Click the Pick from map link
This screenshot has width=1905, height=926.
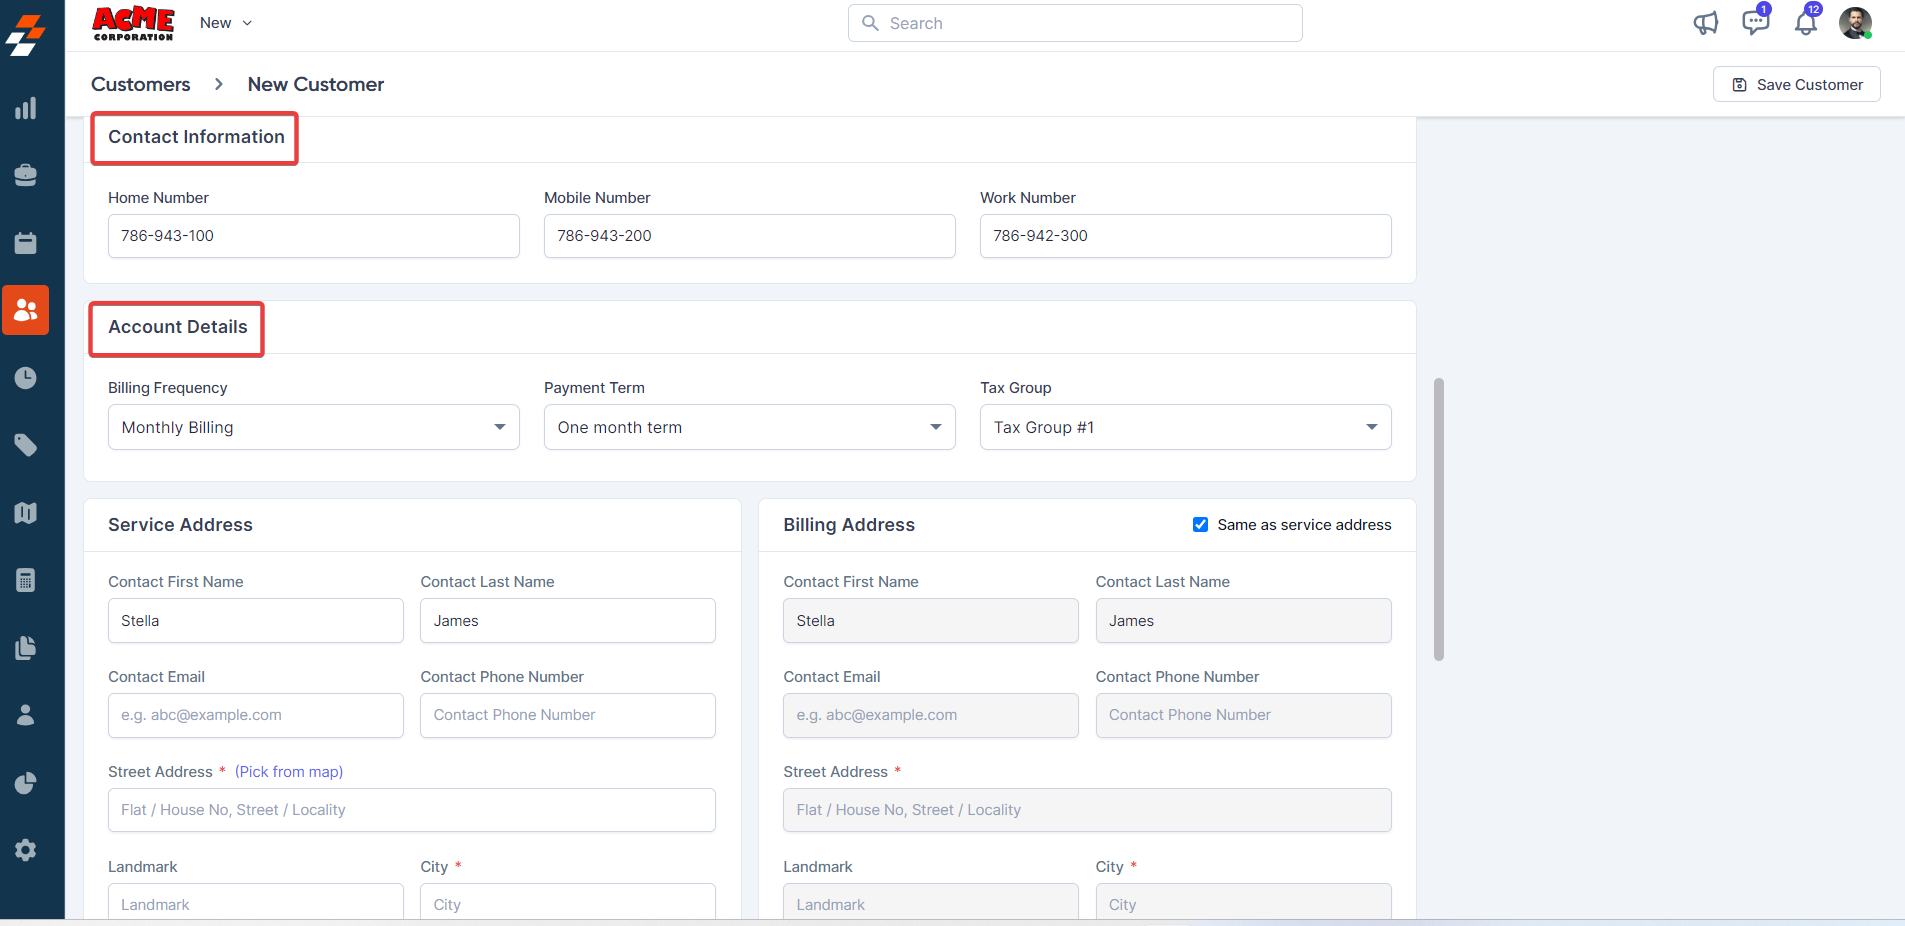point(289,772)
